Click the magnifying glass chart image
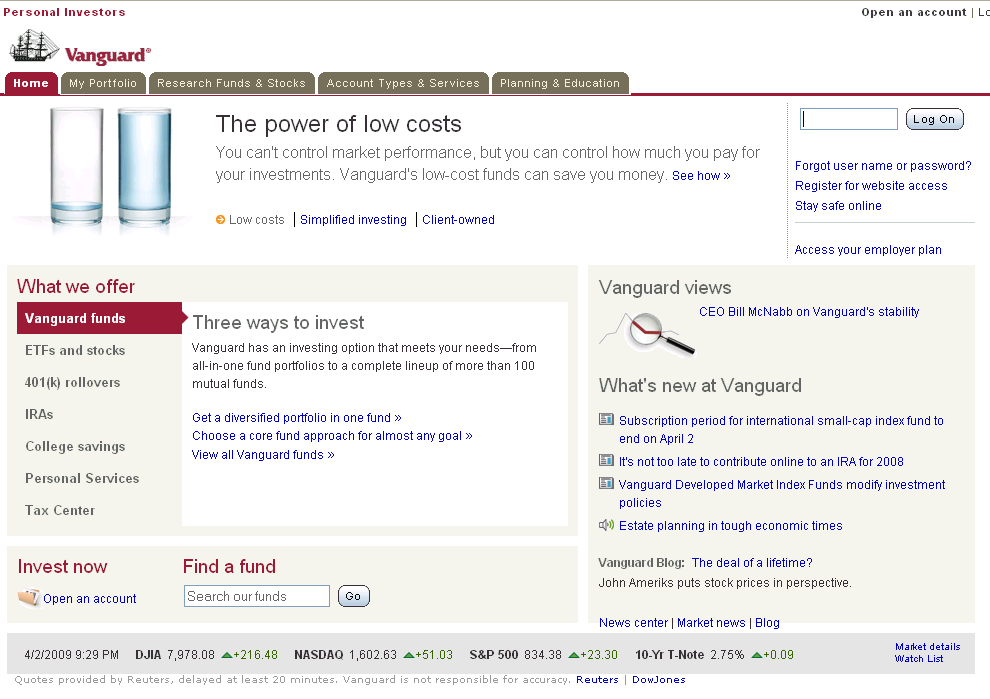 [647, 334]
